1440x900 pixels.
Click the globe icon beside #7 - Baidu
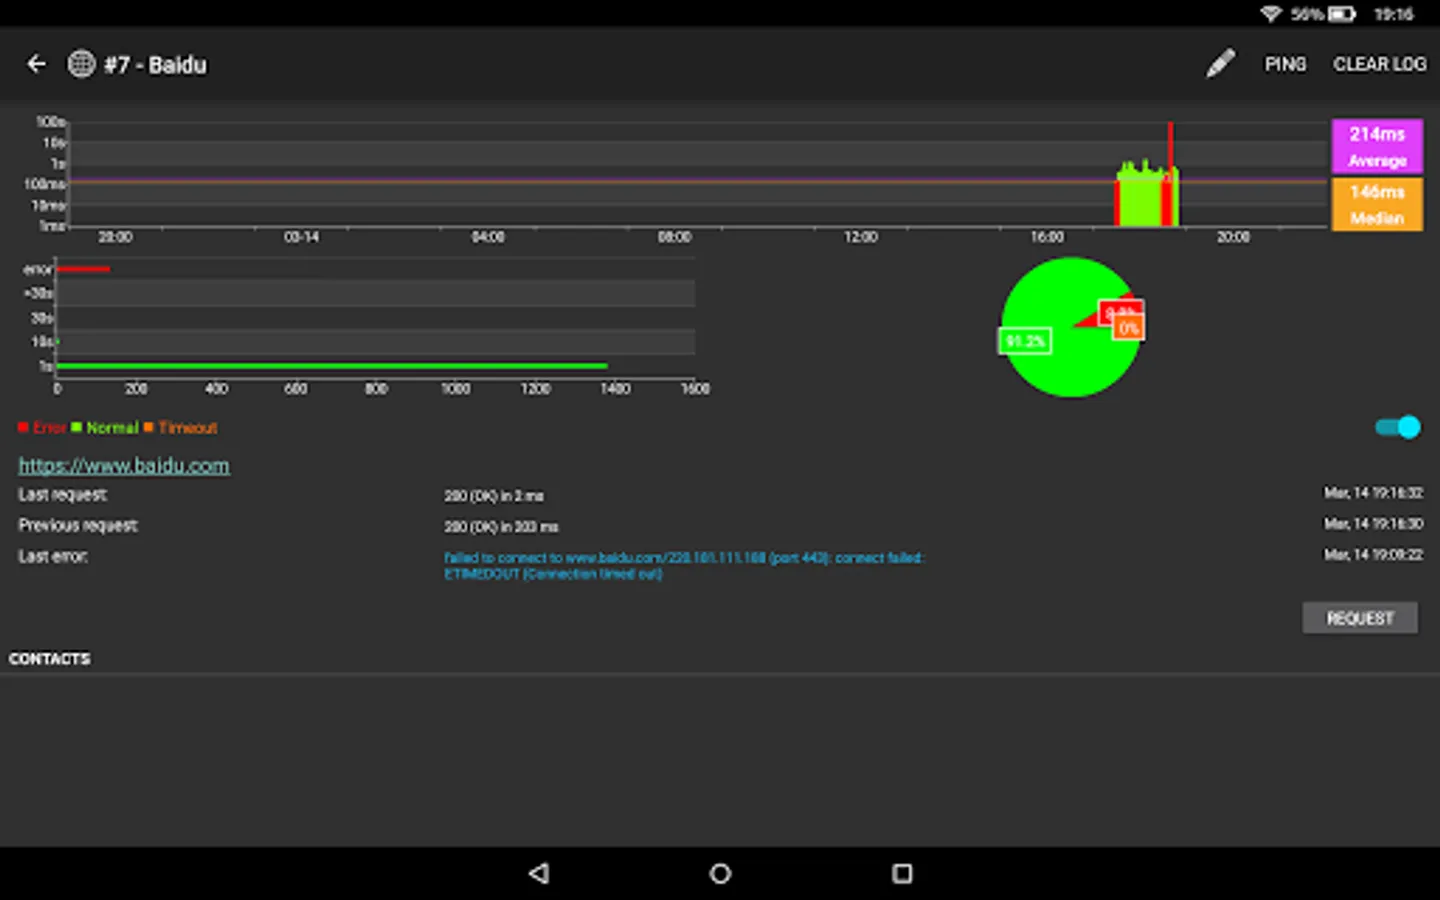coord(81,64)
